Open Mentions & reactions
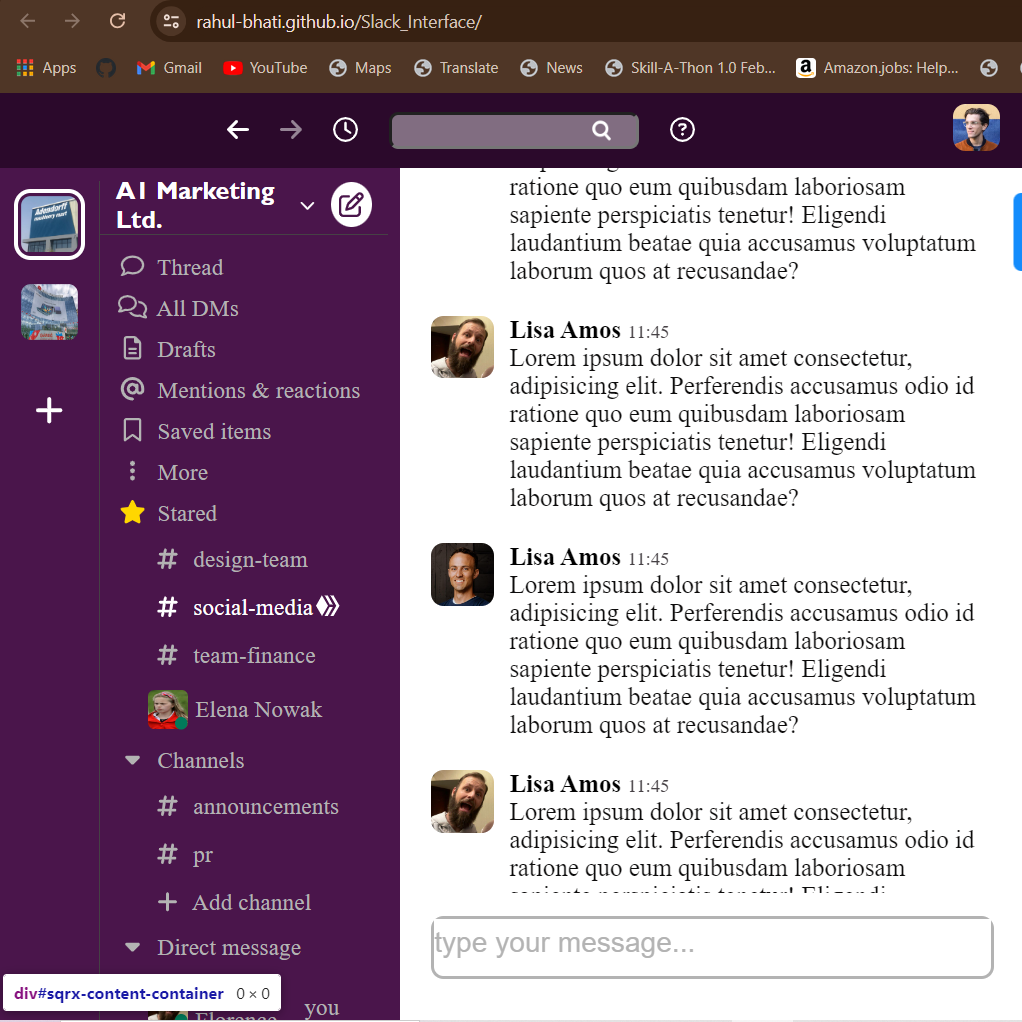1022x1022 pixels. coord(258,390)
